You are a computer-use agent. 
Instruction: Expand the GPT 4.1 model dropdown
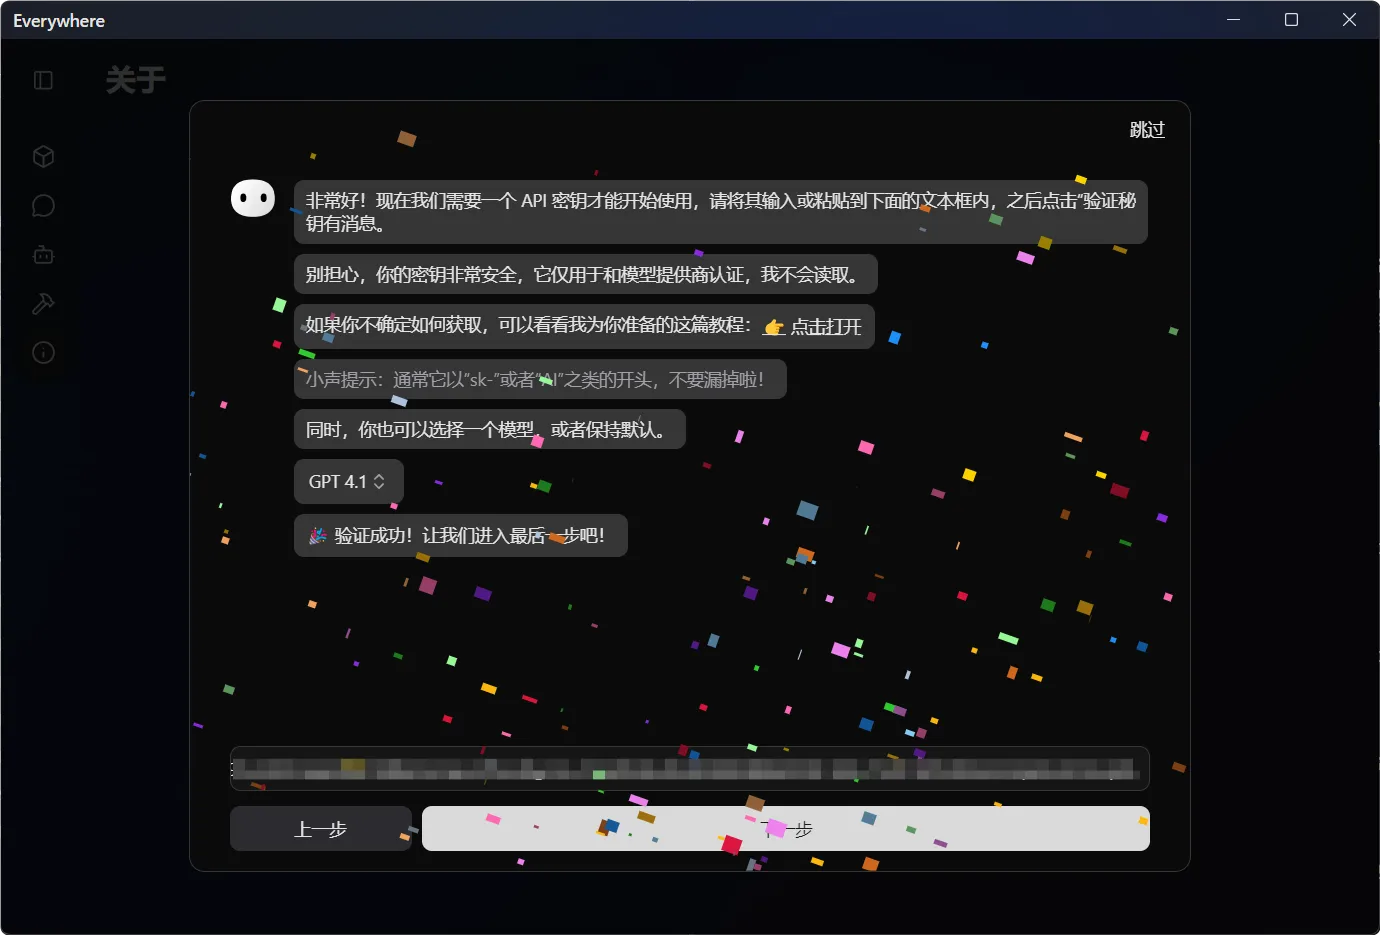pos(348,482)
